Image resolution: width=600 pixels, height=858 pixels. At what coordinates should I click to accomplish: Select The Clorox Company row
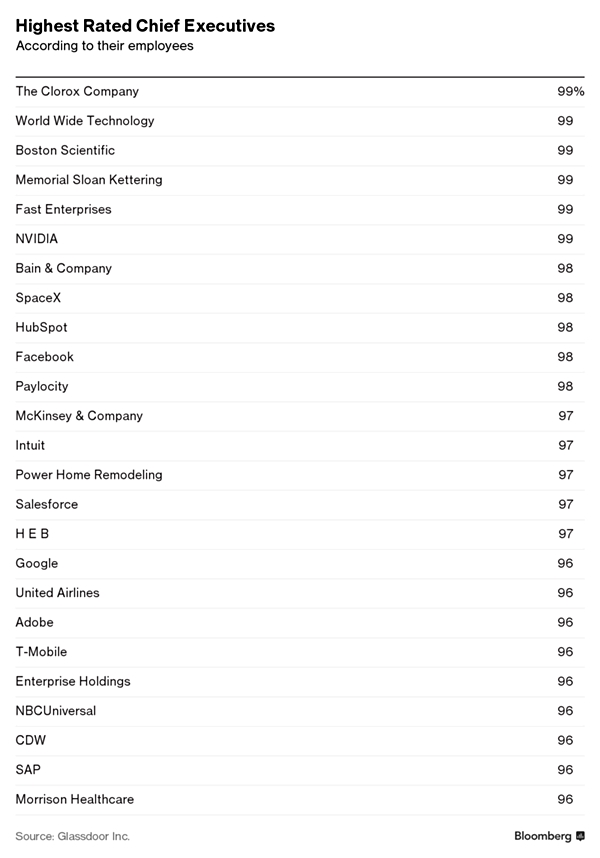77,91
